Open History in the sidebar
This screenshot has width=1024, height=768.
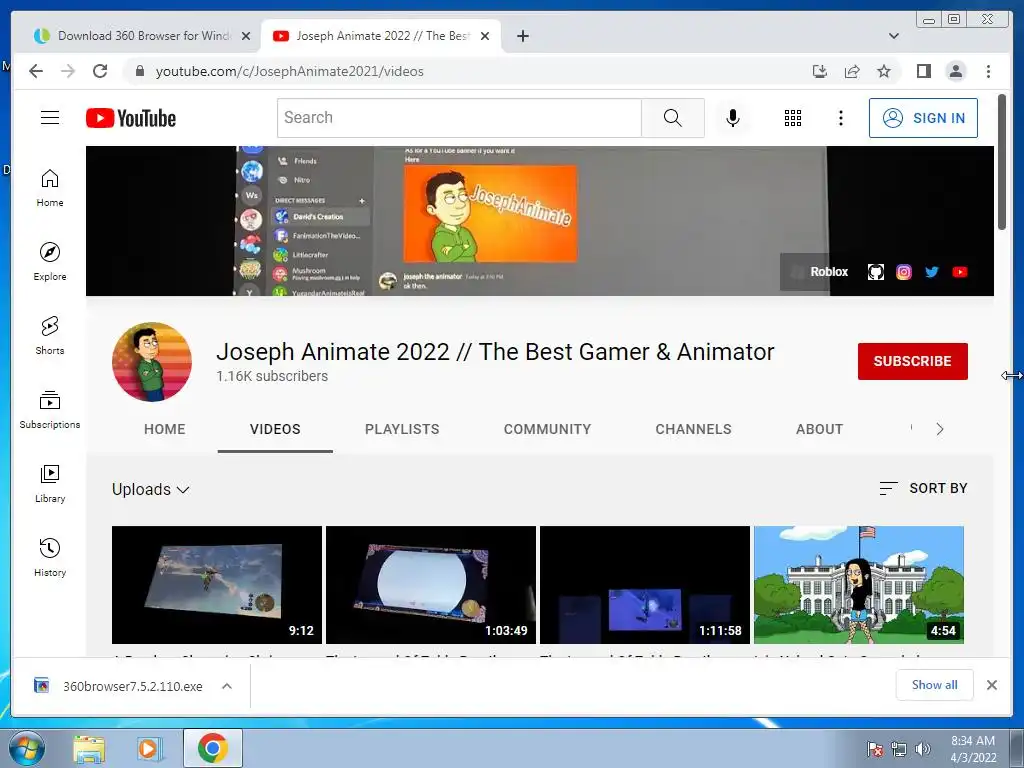[50, 557]
